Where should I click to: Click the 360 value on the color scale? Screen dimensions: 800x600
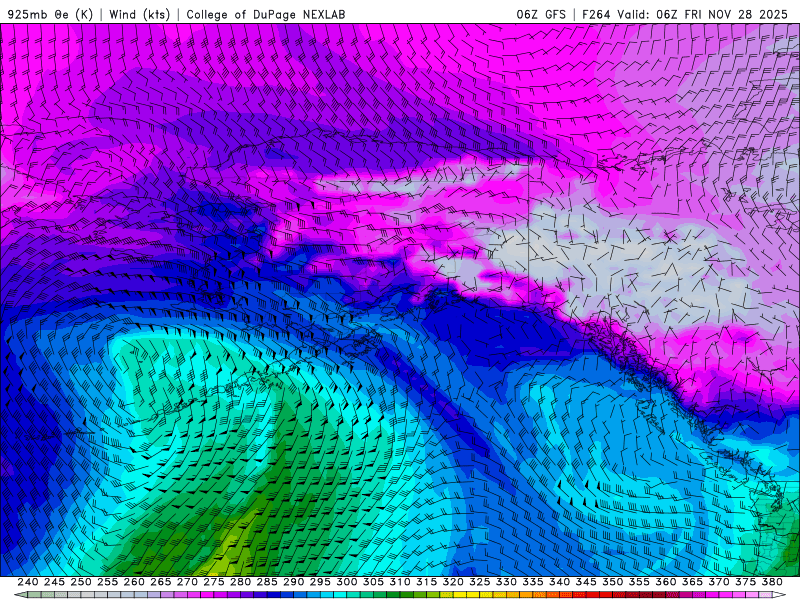click(x=666, y=582)
